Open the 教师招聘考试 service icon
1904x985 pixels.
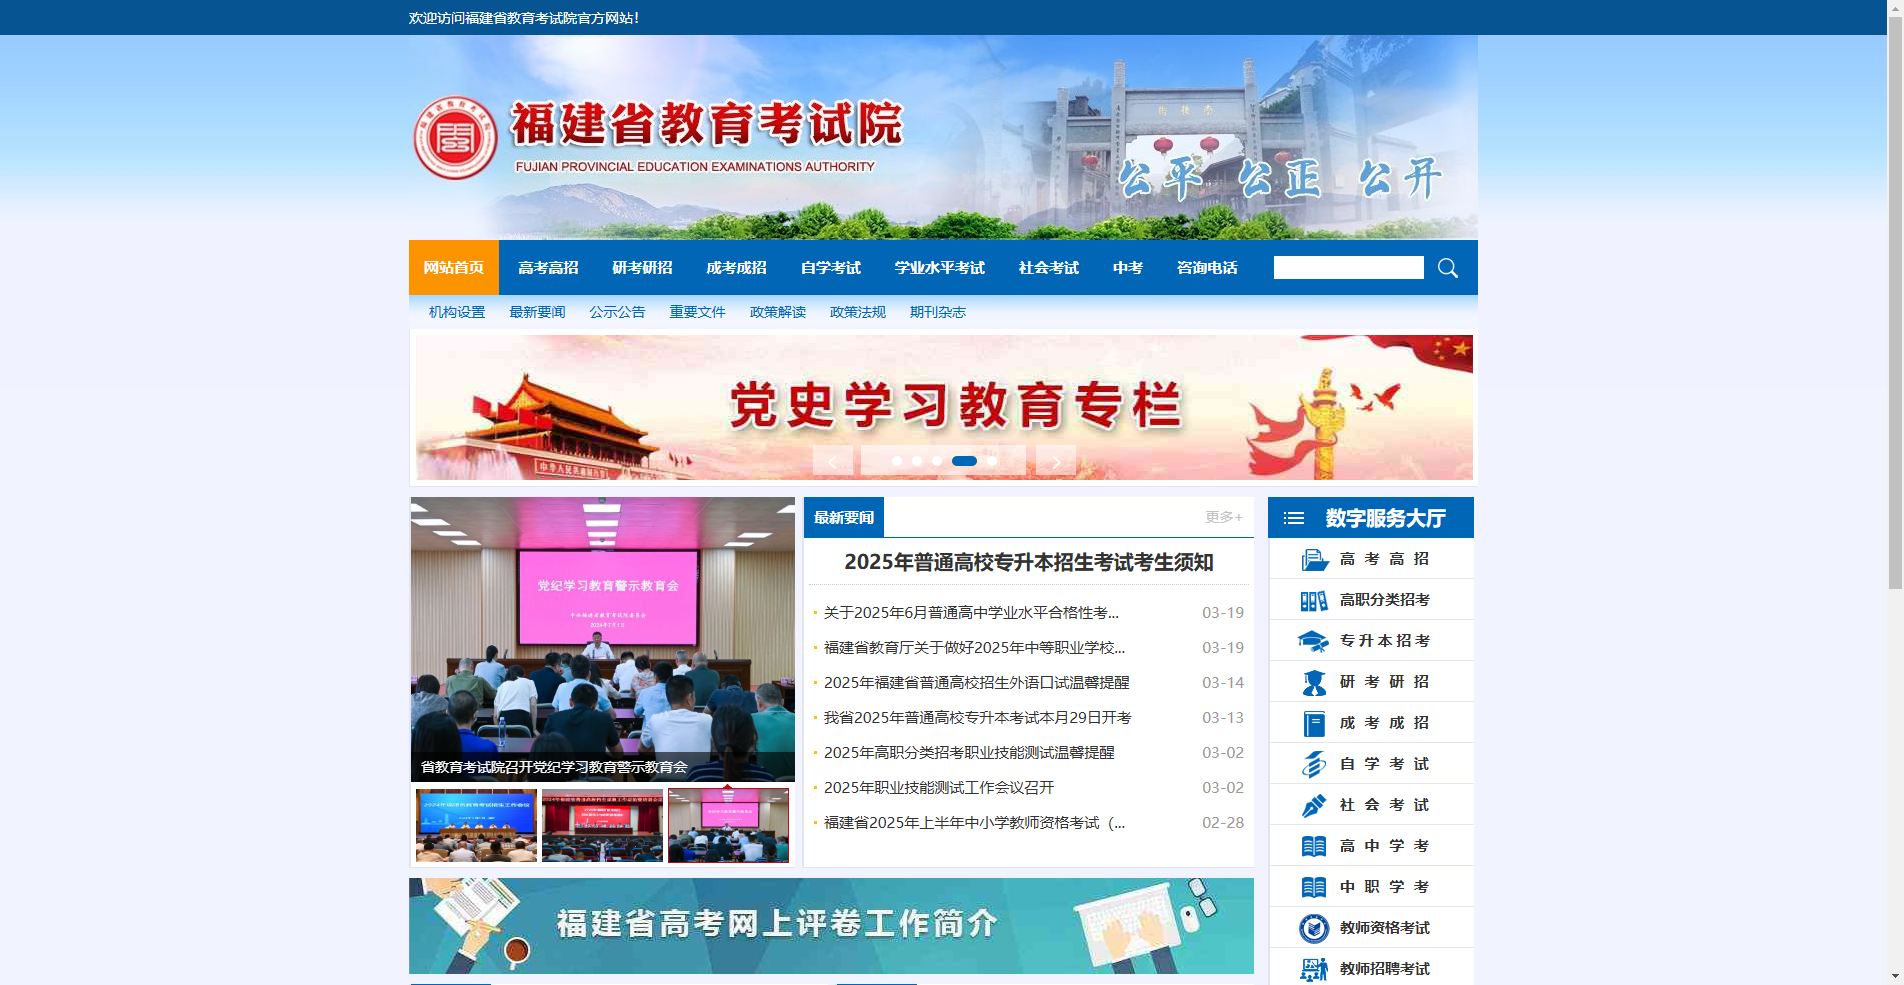tap(1313, 968)
